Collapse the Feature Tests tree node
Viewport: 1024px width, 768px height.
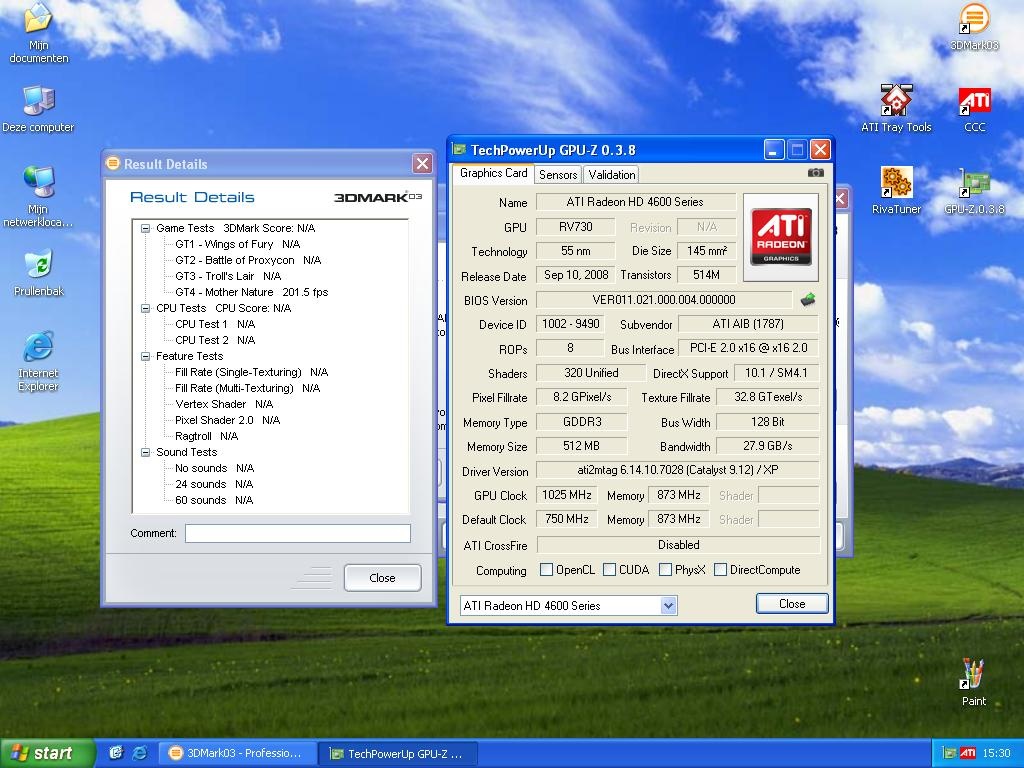click(146, 356)
